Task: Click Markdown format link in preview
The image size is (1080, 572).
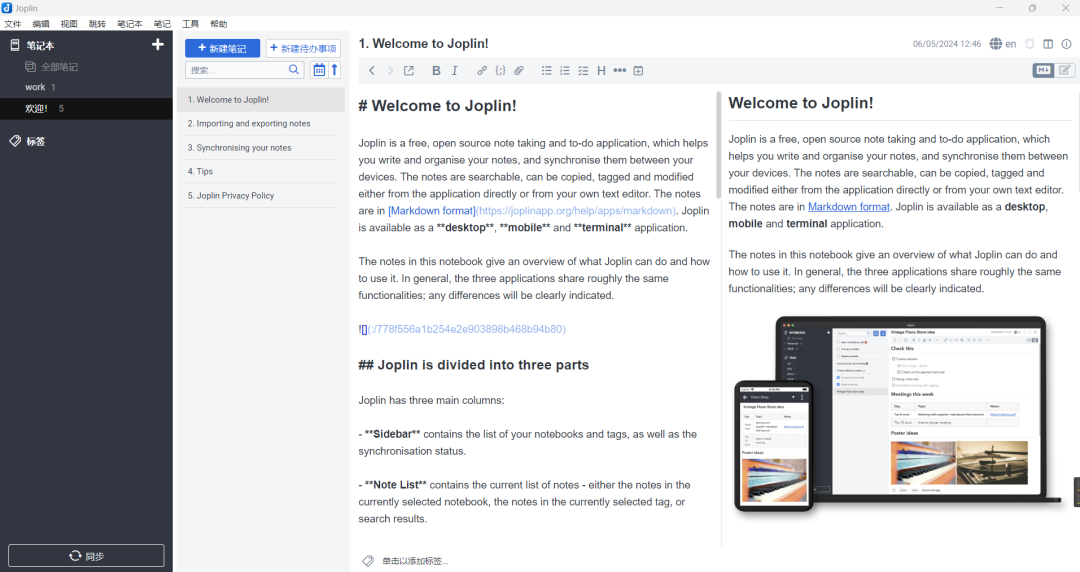Action: click(x=849, y=207)
